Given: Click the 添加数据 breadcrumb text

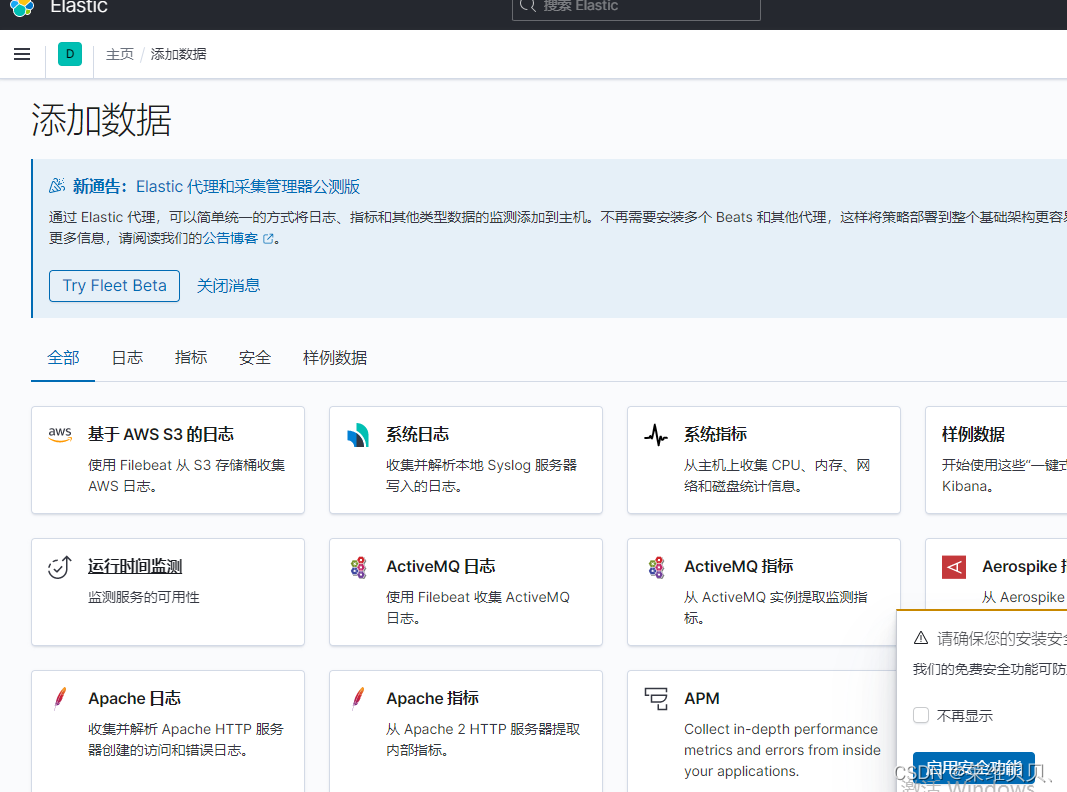Looking at the screenshot, I should click(178, 54).
